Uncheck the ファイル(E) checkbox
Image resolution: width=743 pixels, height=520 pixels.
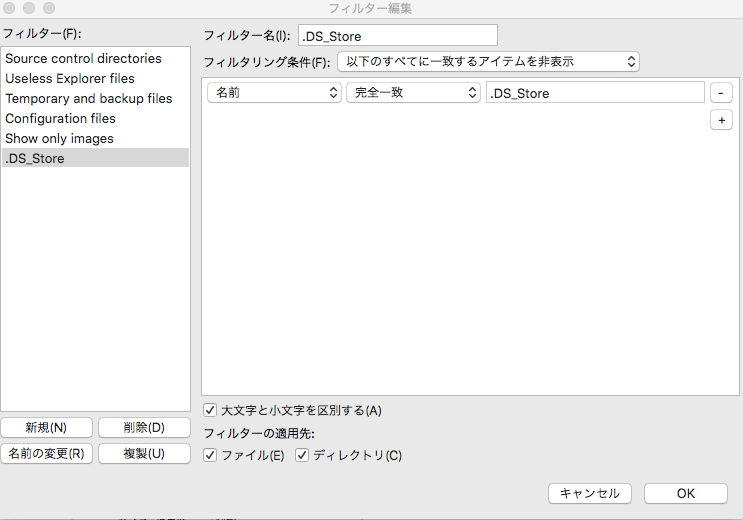point(210,455)
